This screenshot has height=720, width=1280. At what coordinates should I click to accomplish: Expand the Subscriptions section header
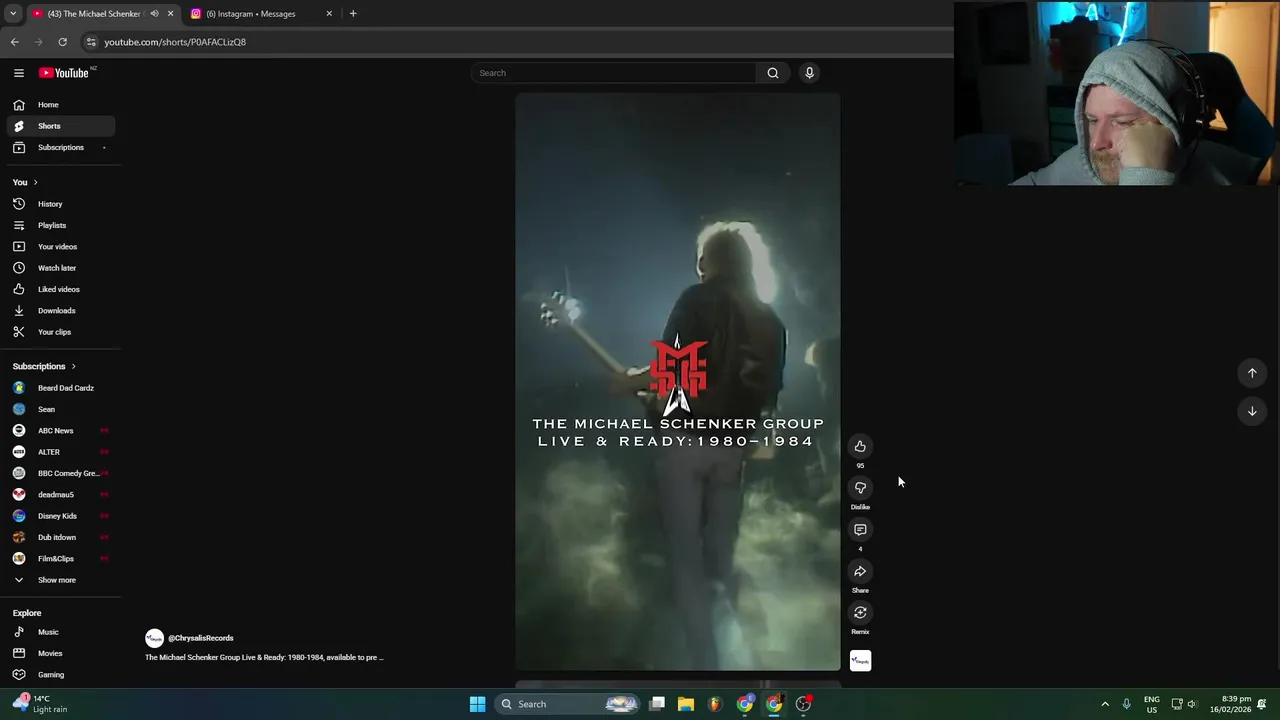[44, 366]
